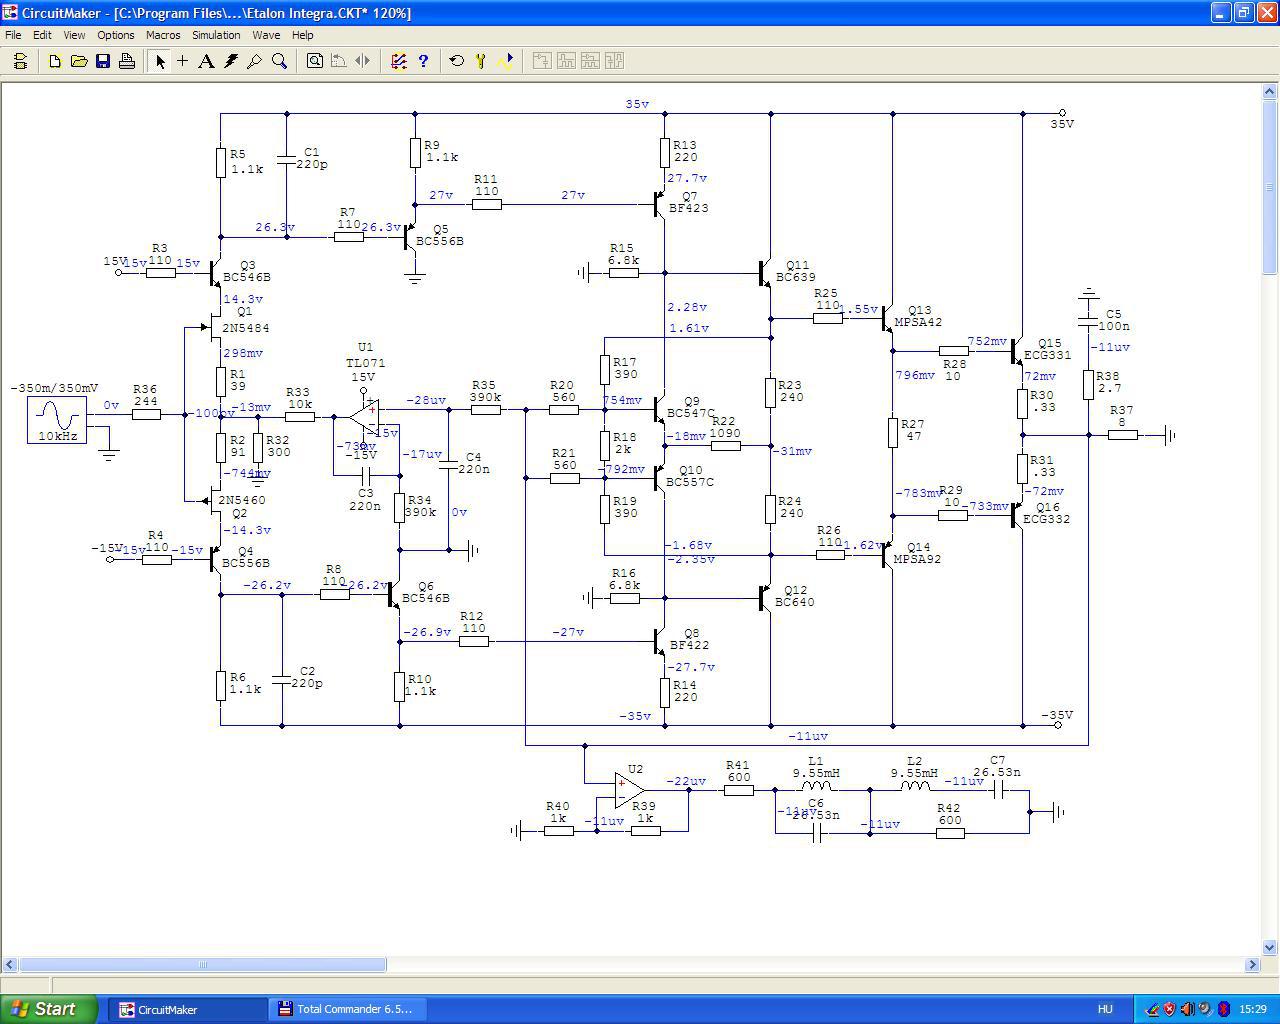This screenshot has width=1280, height=1024.
Task: Click the Q16 ECG332 transistor label
Action: click(1047, 513)
